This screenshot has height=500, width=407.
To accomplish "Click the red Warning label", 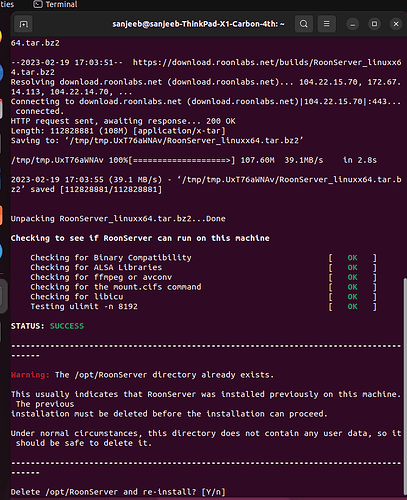I will 30,375.
